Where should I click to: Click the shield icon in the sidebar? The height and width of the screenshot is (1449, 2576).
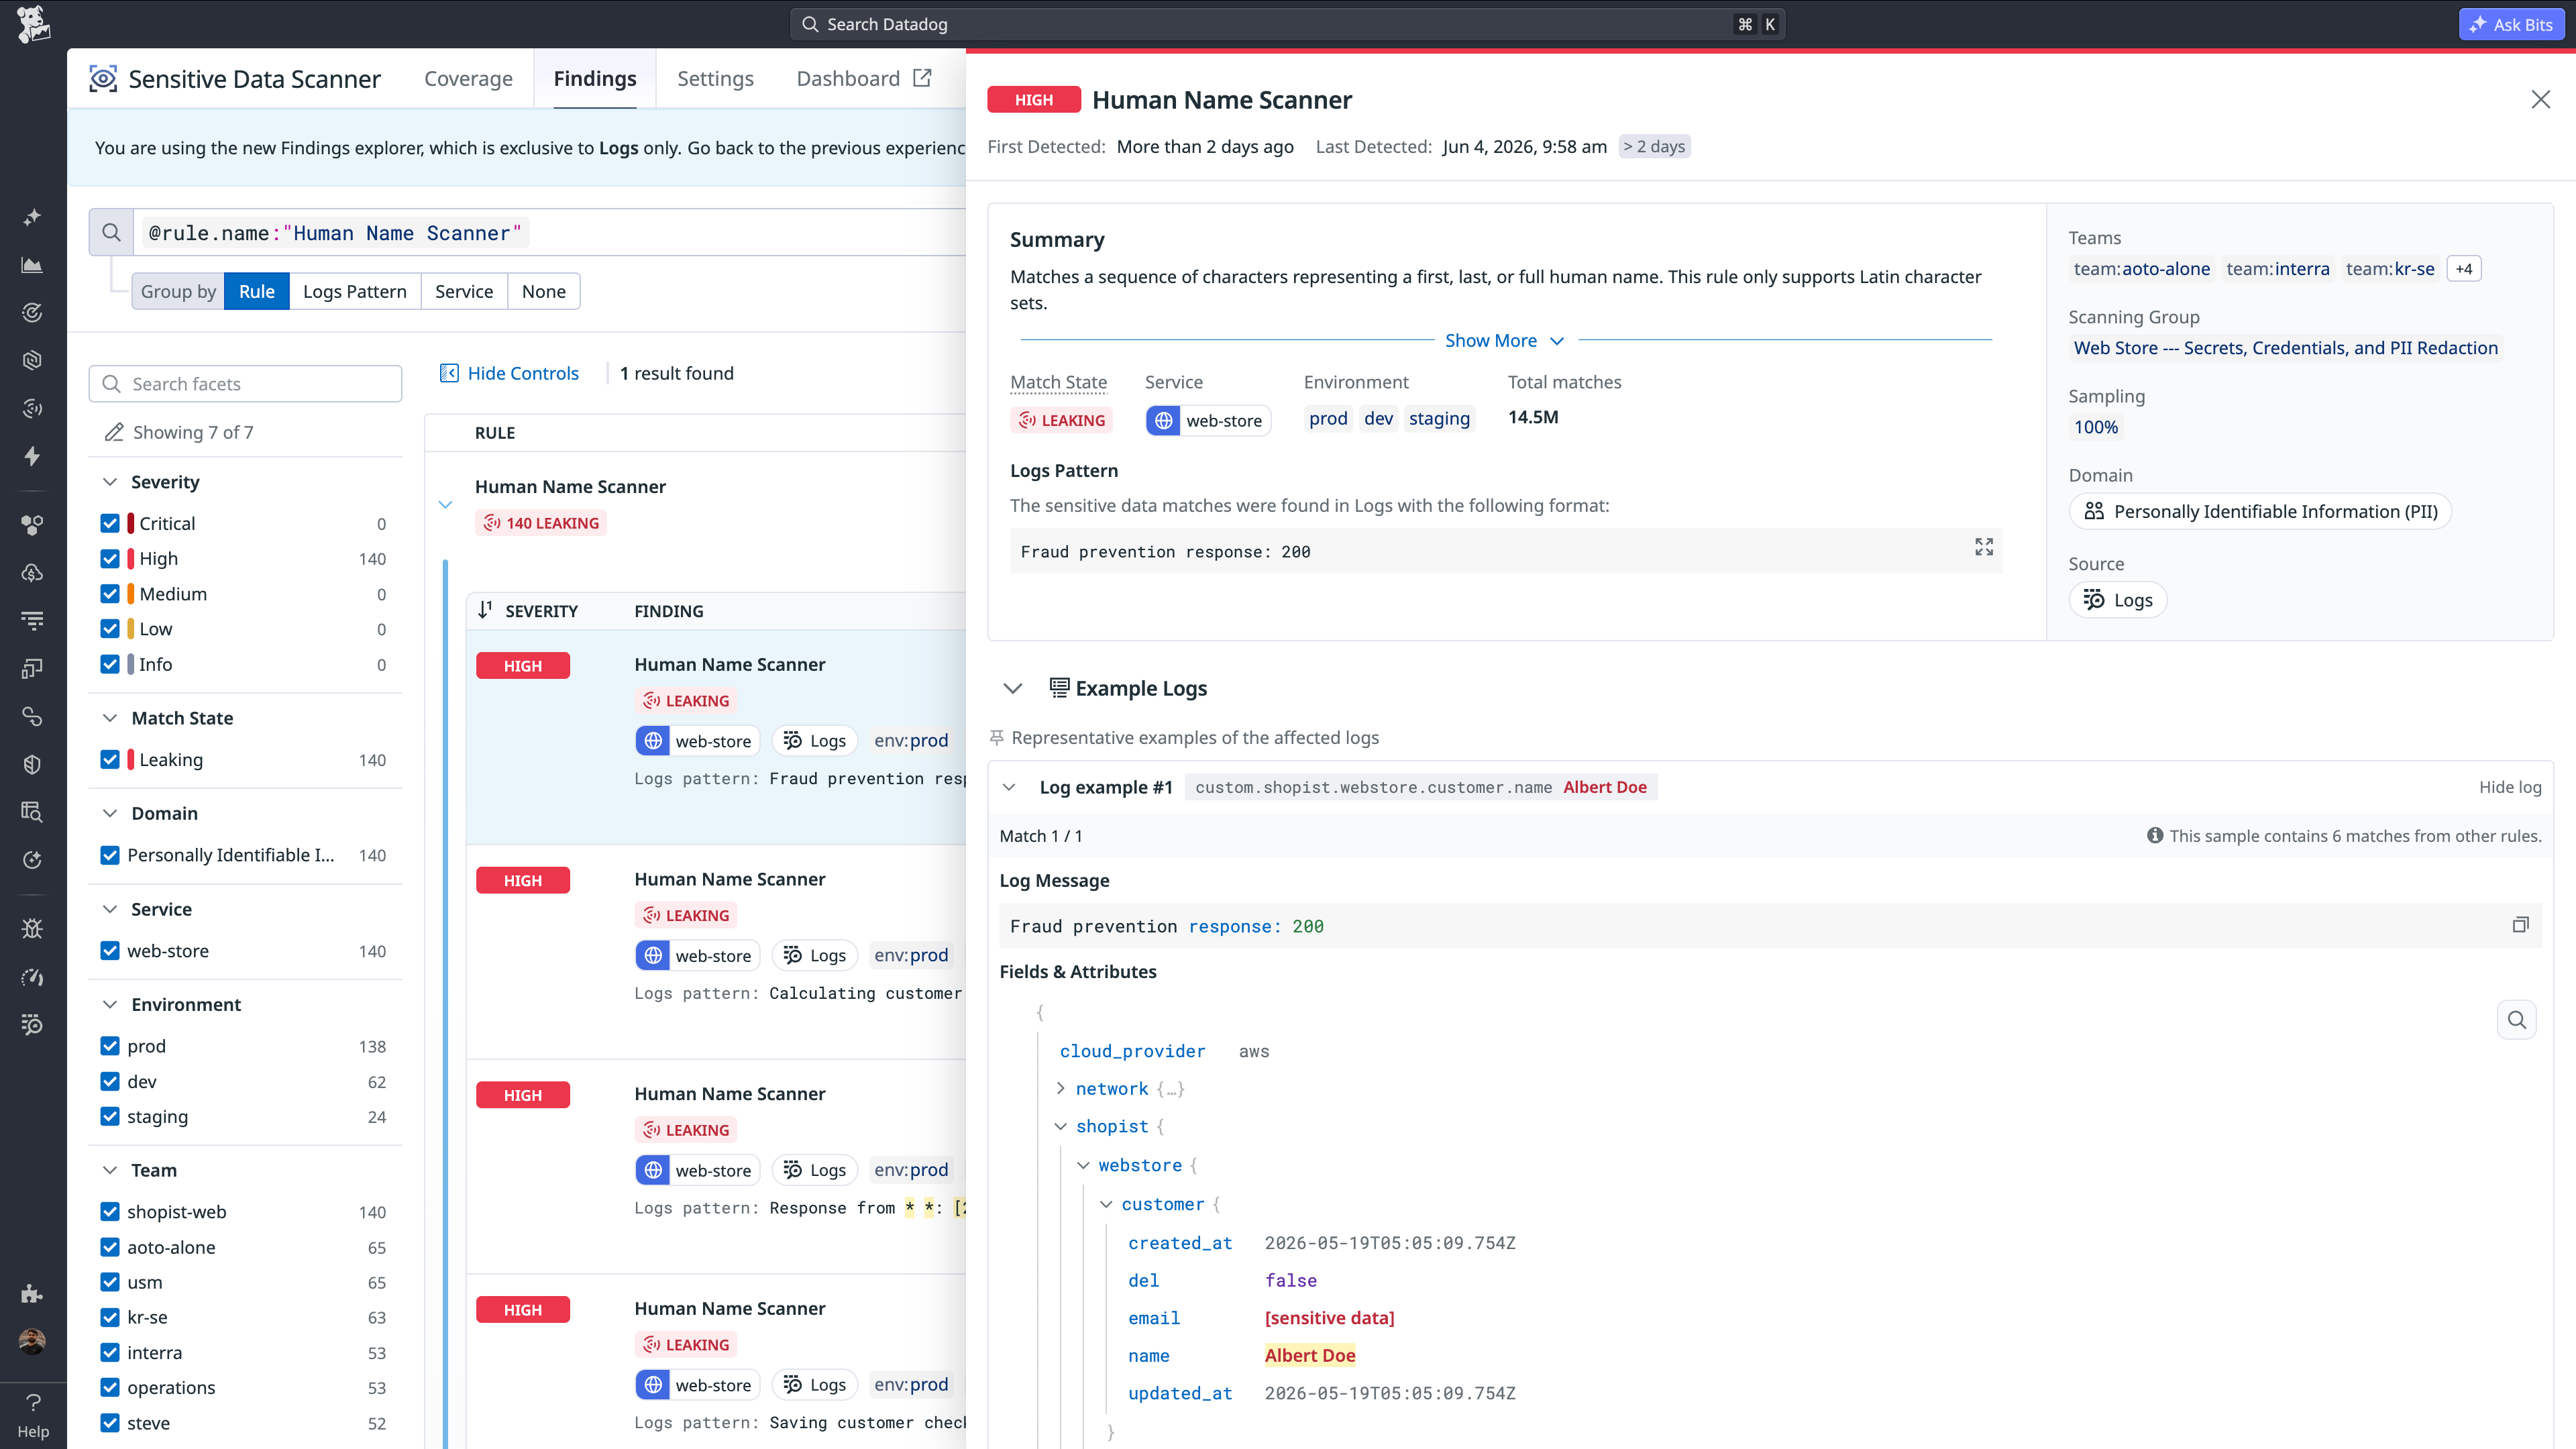(x=33, y=764)
